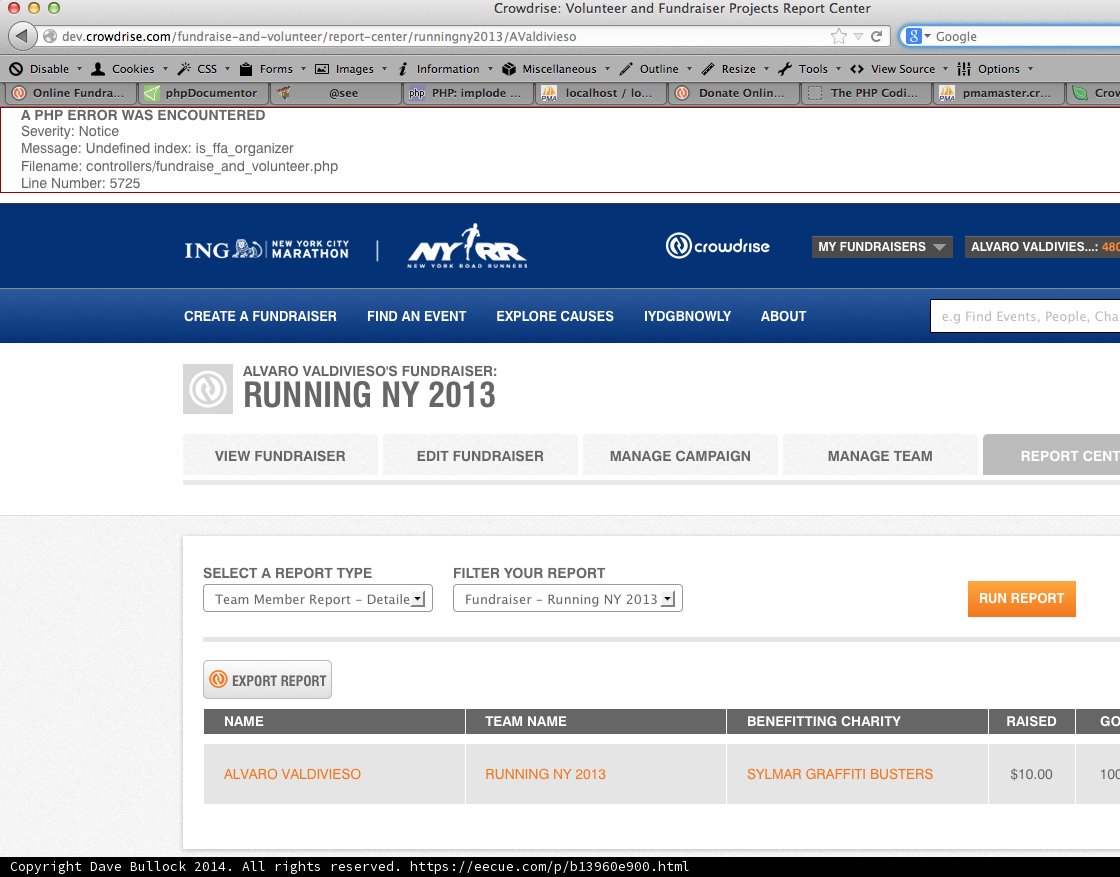Screen dimensions: 1120x877
Task: Open FIND AN EVENT nav item
Action: point(416,316)
